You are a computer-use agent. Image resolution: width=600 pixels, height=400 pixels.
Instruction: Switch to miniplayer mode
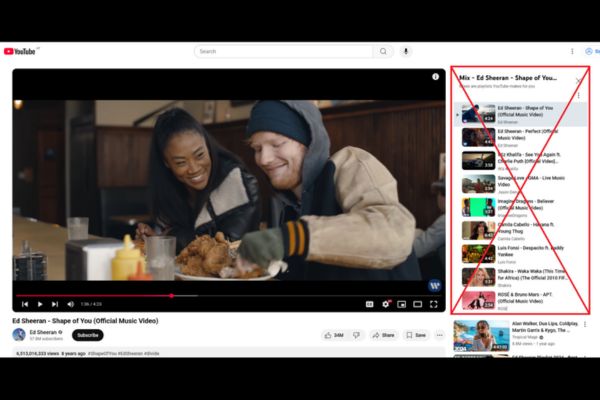[x=401, y=304]
